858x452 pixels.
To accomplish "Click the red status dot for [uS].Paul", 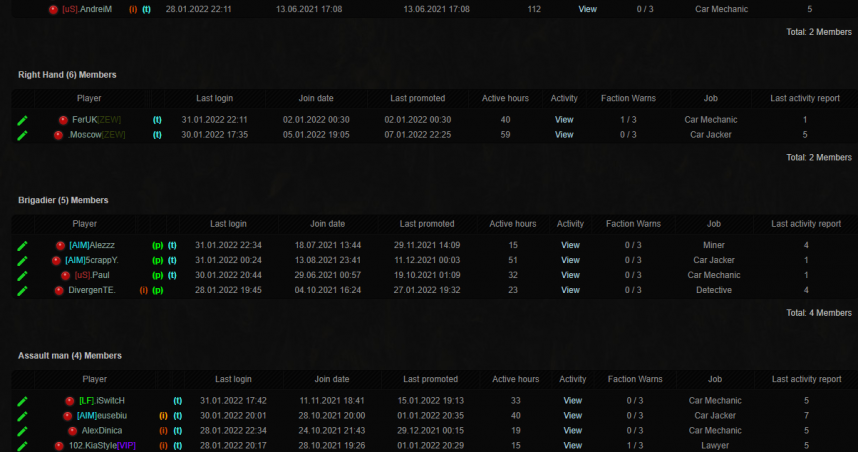I will 66,276.
